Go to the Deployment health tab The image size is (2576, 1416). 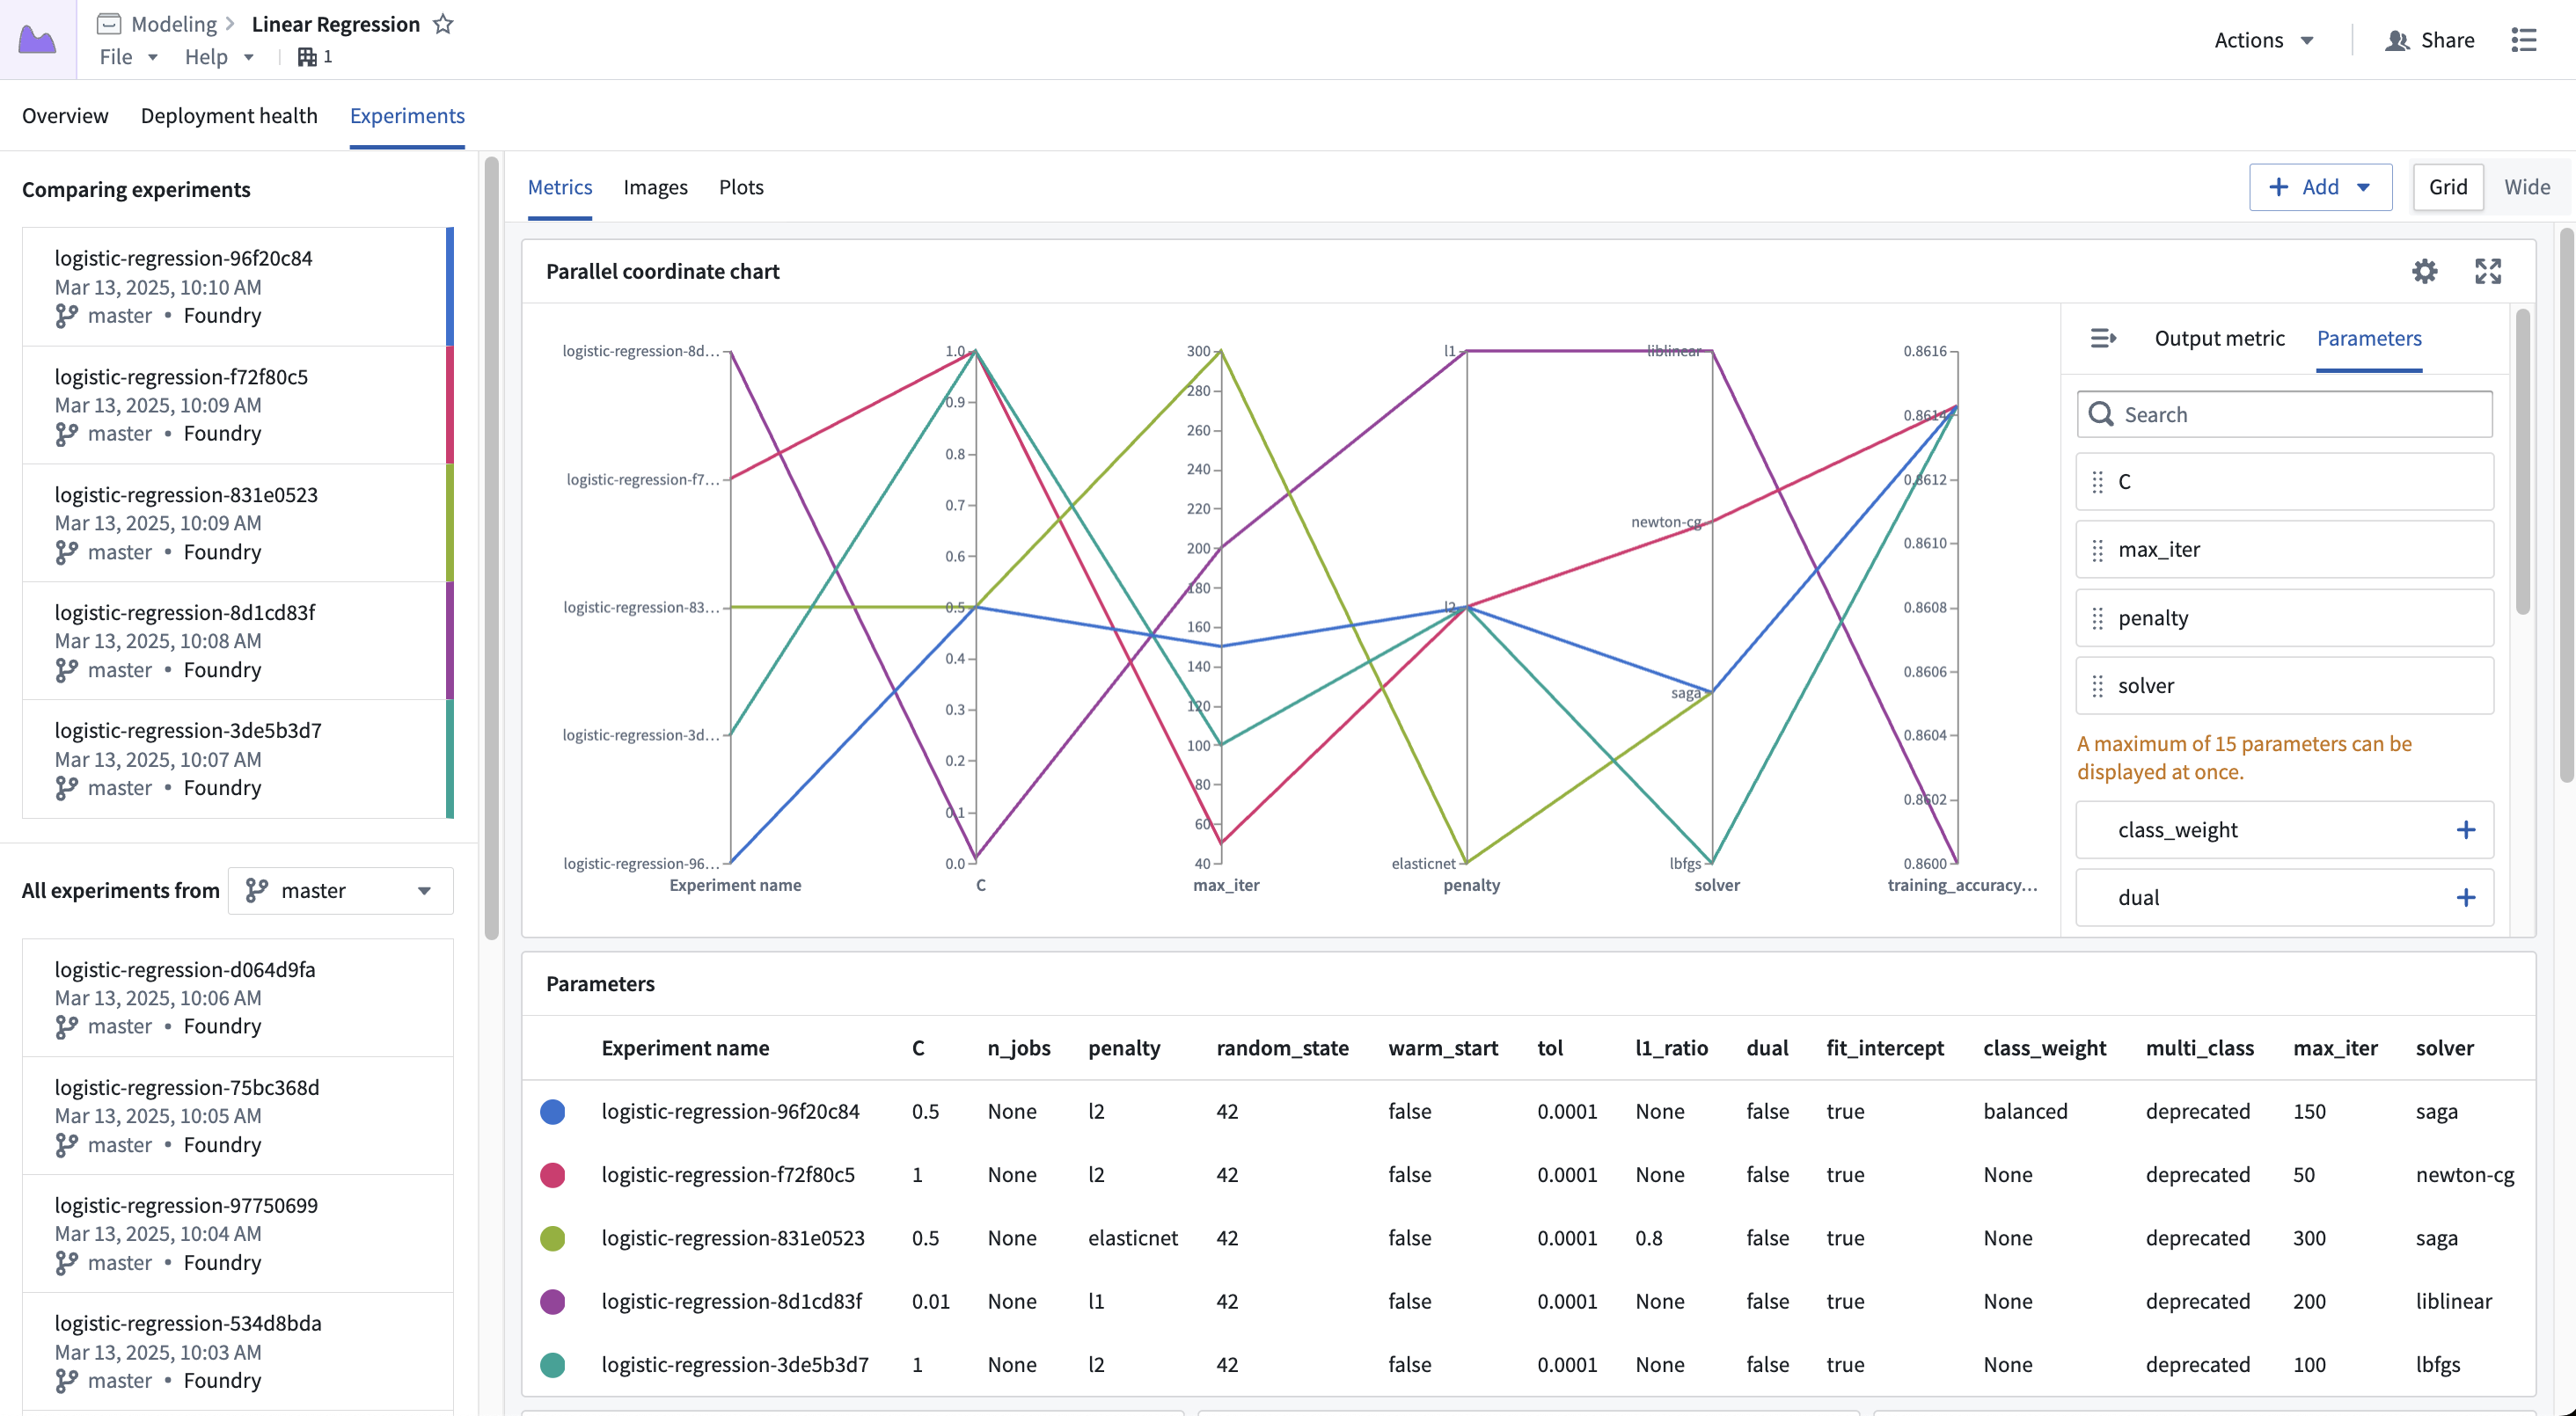pyautogui.click(x=229, y=116)
